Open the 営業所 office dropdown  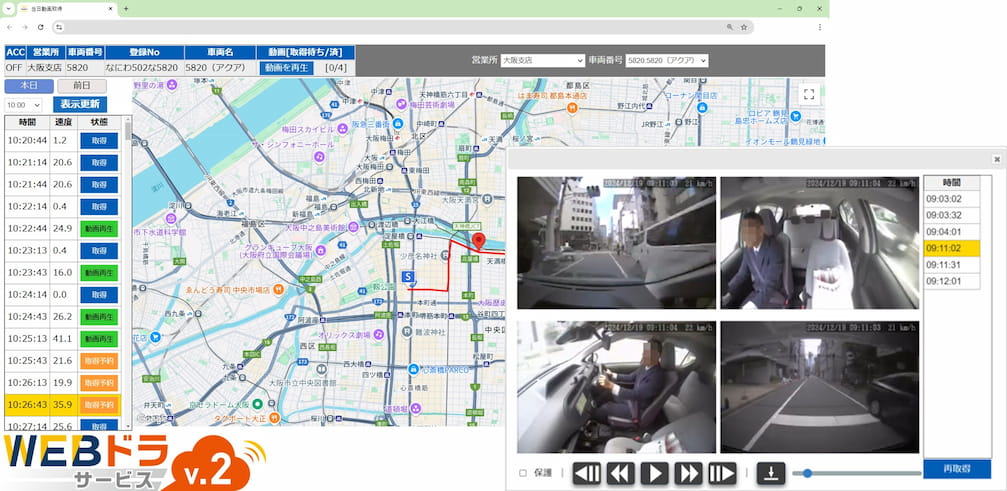[x=543, y=60]
